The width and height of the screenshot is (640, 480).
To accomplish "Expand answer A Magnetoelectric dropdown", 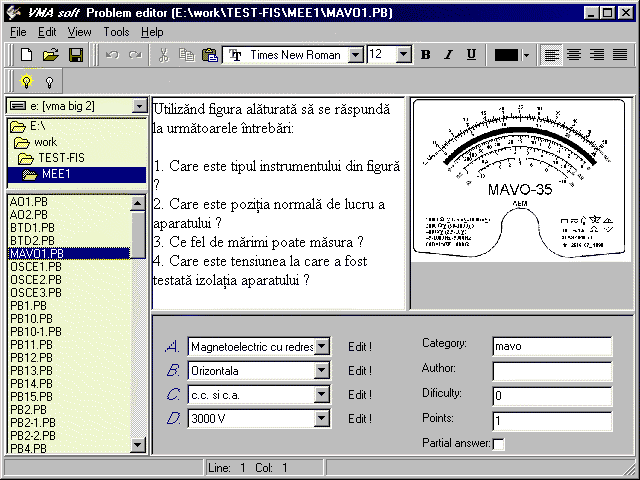I will click(x=321, y=347).
